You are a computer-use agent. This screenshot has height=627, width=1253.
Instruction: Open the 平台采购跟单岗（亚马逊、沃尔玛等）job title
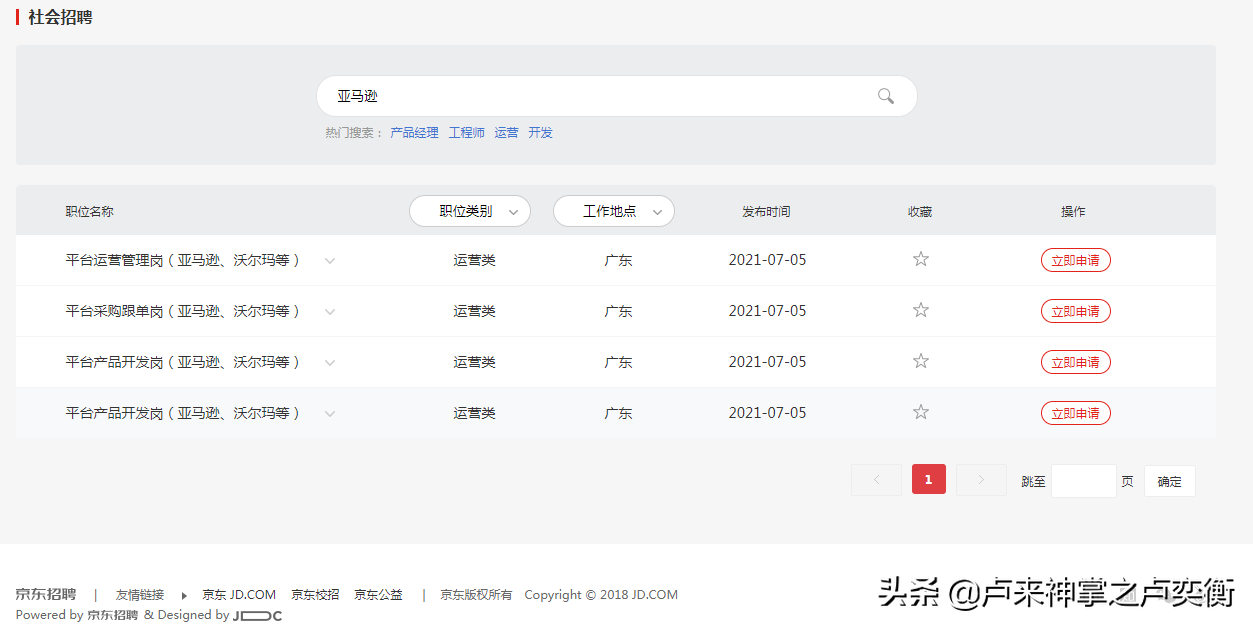tap(183, 311)
